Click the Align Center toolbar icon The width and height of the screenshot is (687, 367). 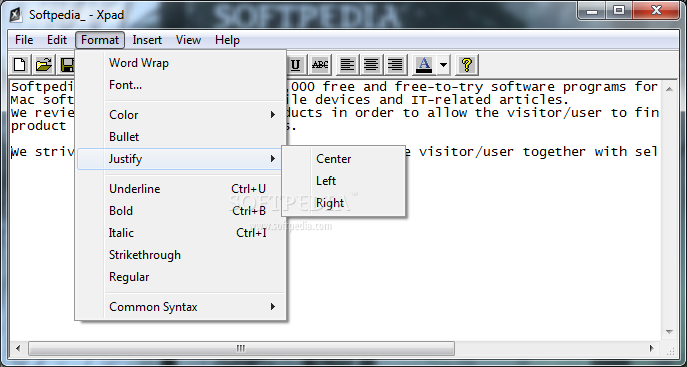[372, 65]
